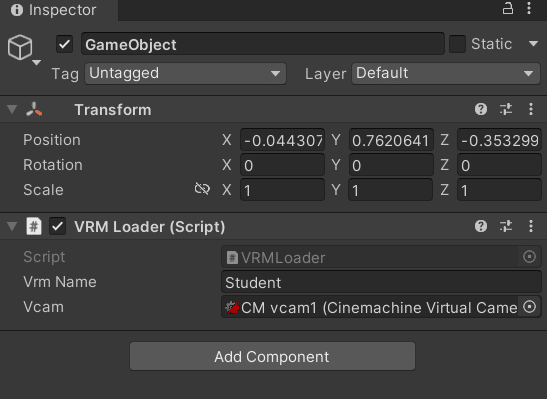The width and height of the screenshot is (547, 399).
Task: Click the Add Component button
Action: point(272,356)
